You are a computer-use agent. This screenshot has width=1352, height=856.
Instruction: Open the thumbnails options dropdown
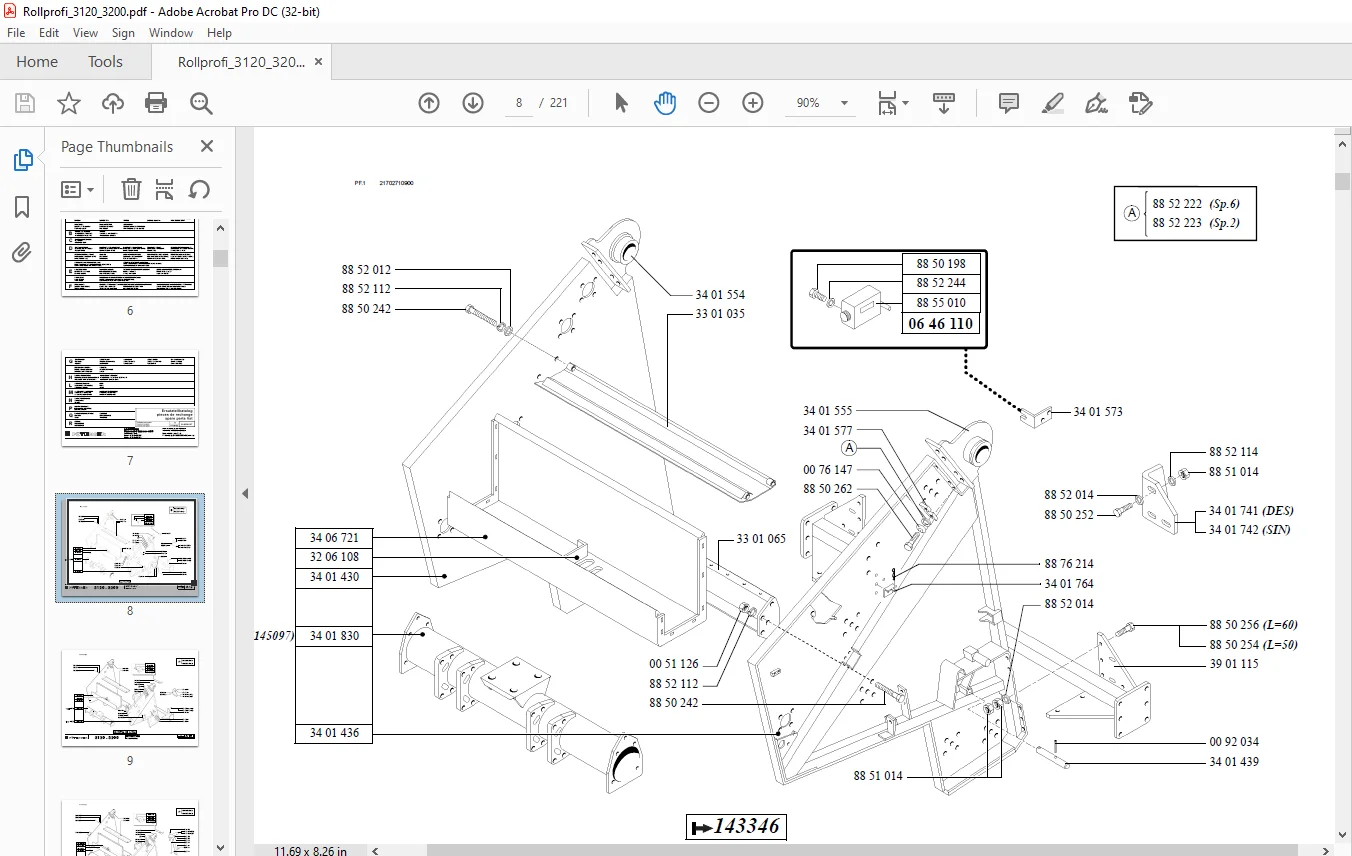[x=78, y=189]
